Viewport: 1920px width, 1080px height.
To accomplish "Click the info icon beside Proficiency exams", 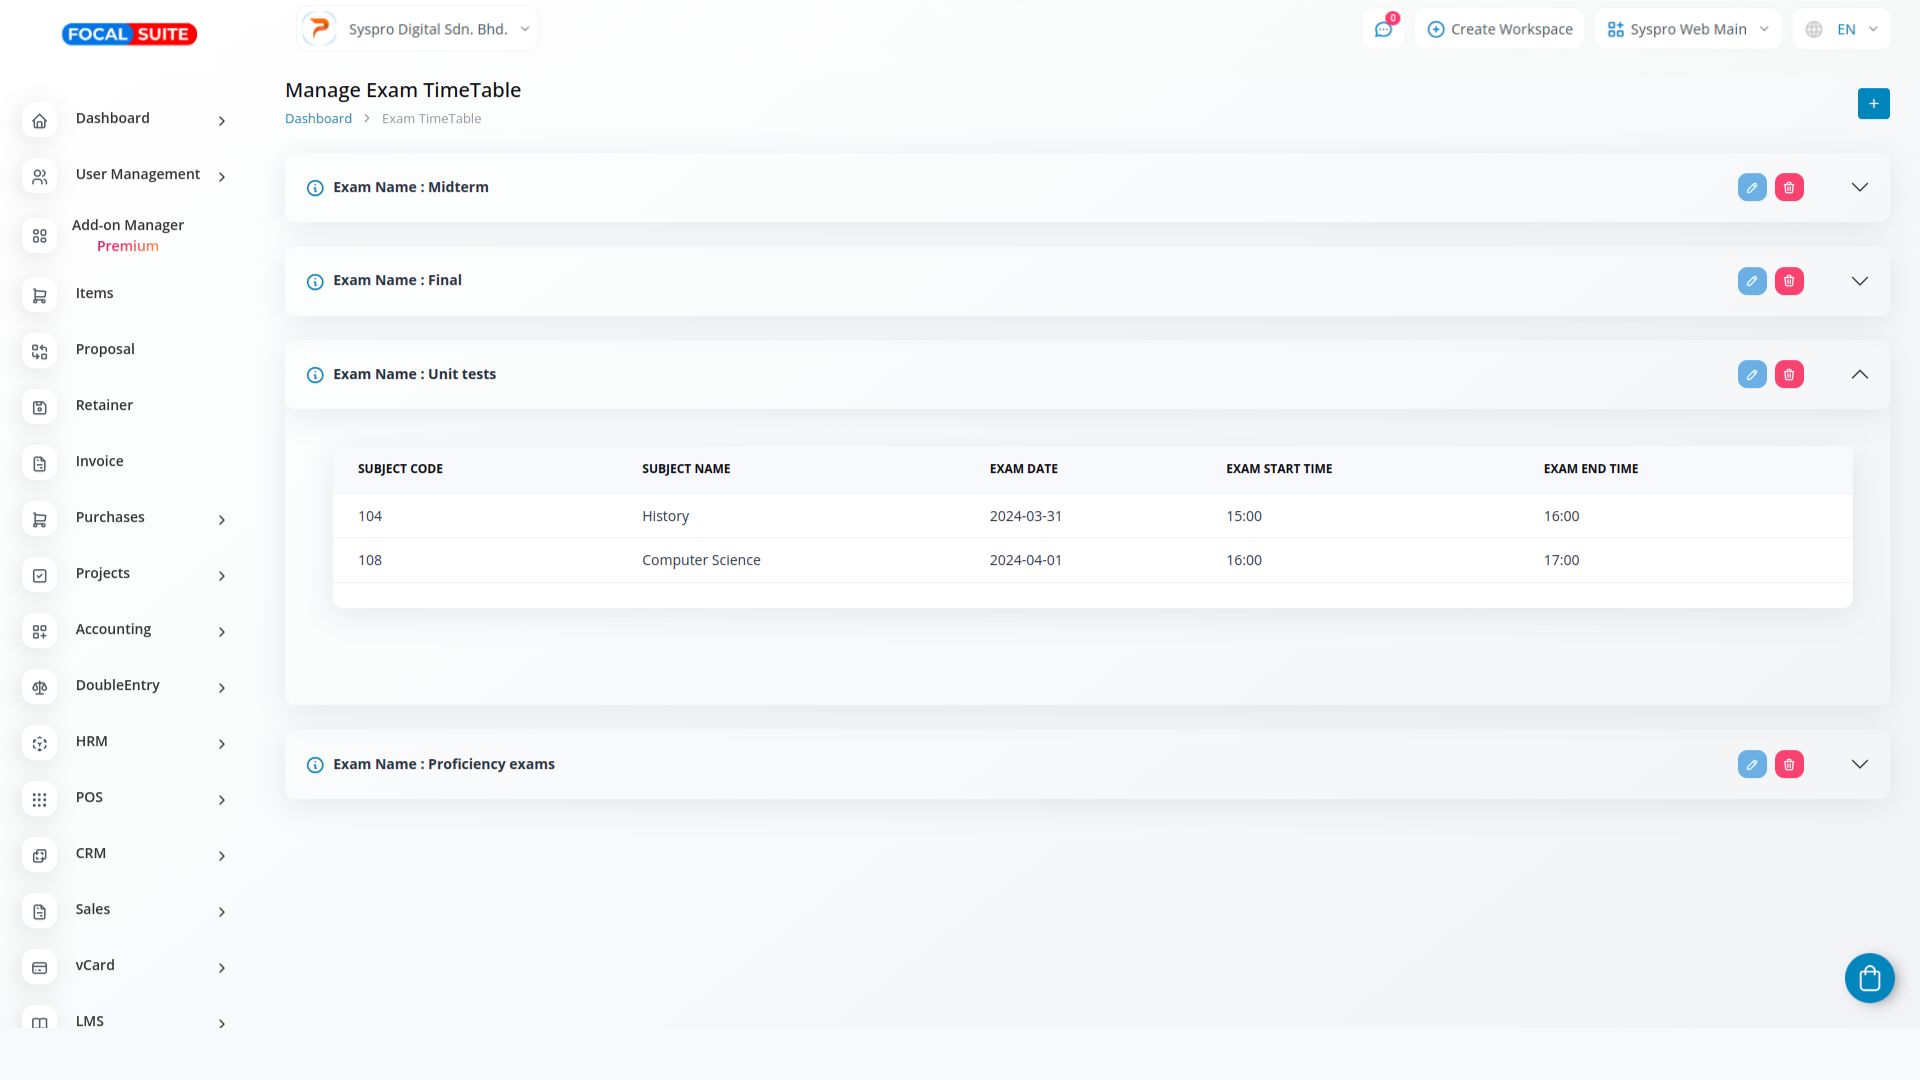I will 315,765.
